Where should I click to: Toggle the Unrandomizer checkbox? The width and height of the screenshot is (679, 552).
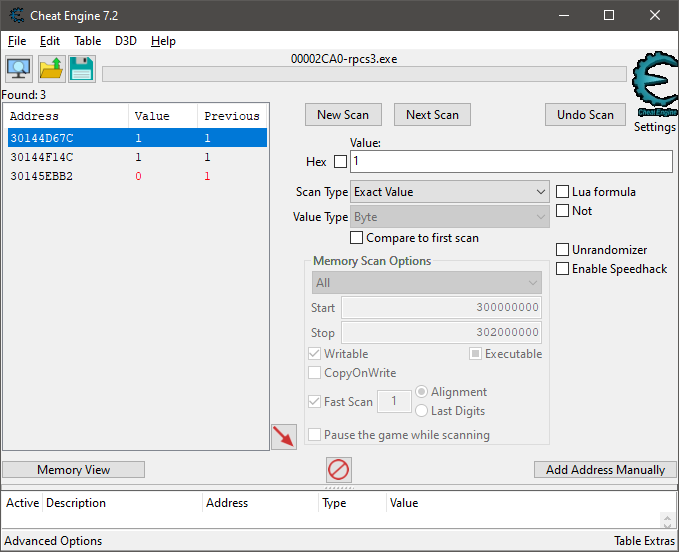562,250
